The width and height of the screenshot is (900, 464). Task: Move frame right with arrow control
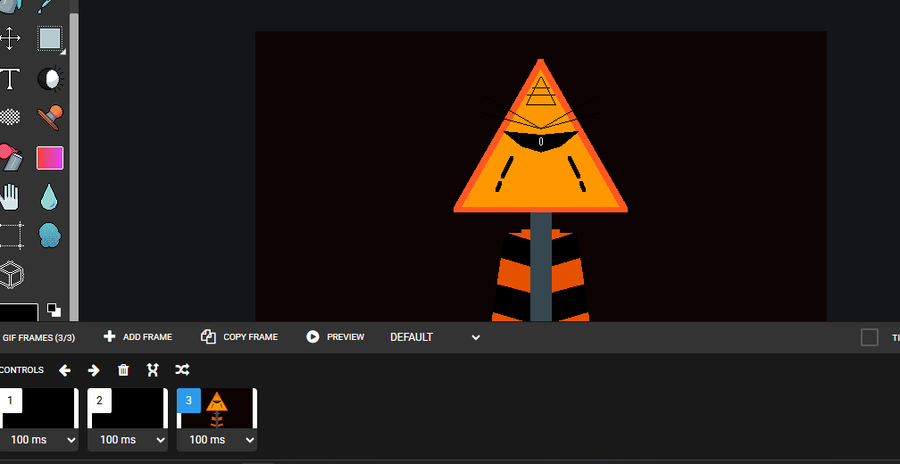pos(94,370)
